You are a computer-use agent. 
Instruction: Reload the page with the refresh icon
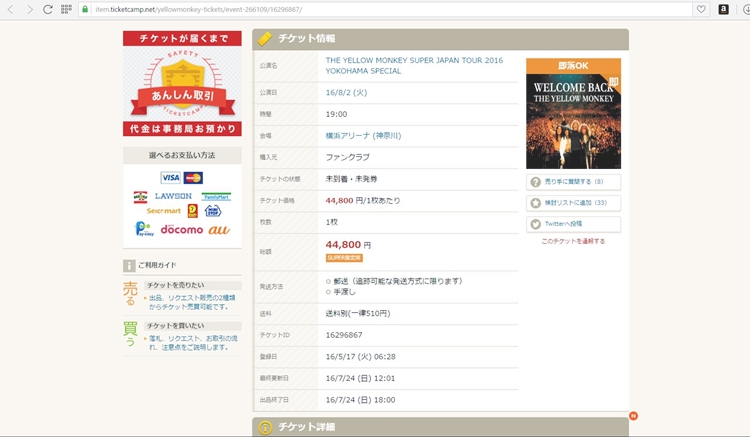tap(47, 9)
